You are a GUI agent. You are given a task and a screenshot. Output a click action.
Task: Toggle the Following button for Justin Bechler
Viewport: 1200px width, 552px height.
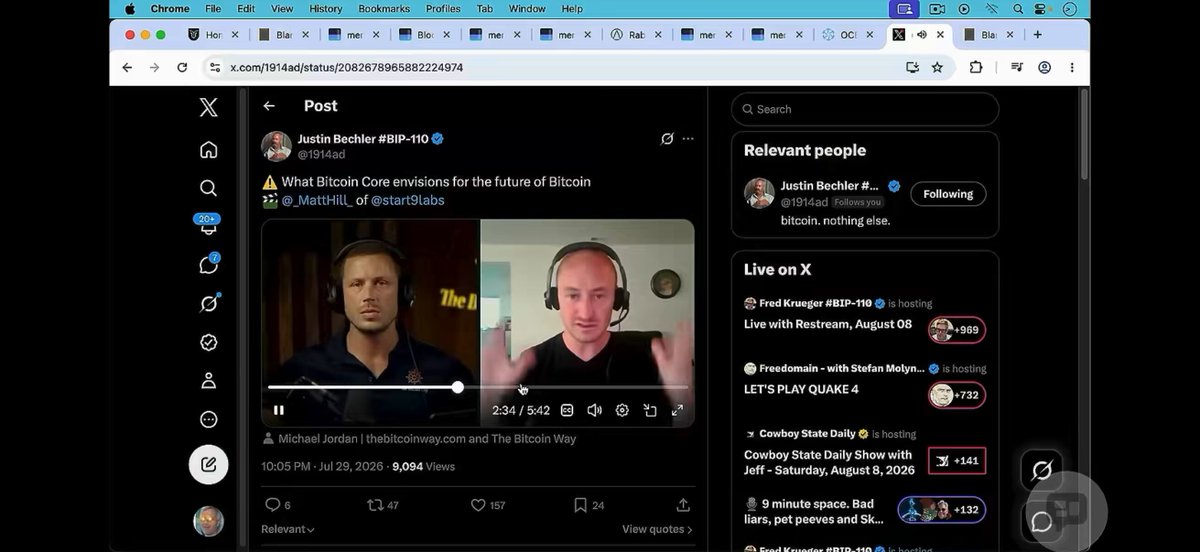(948, 194)
